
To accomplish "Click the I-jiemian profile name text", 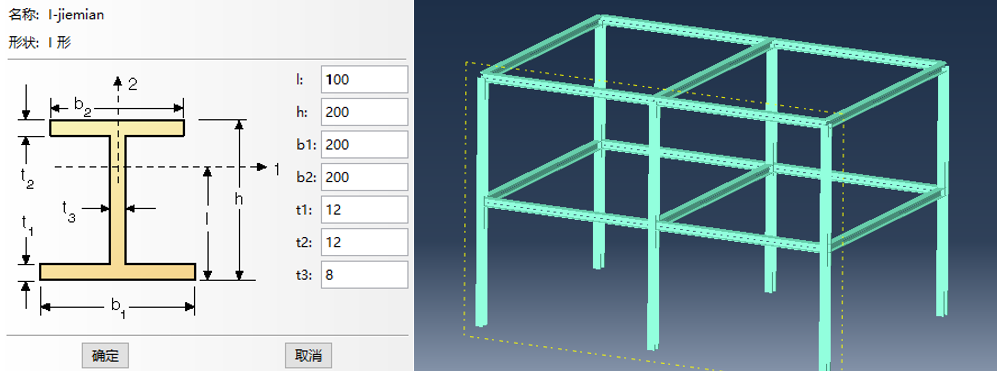I will [76, 15].
